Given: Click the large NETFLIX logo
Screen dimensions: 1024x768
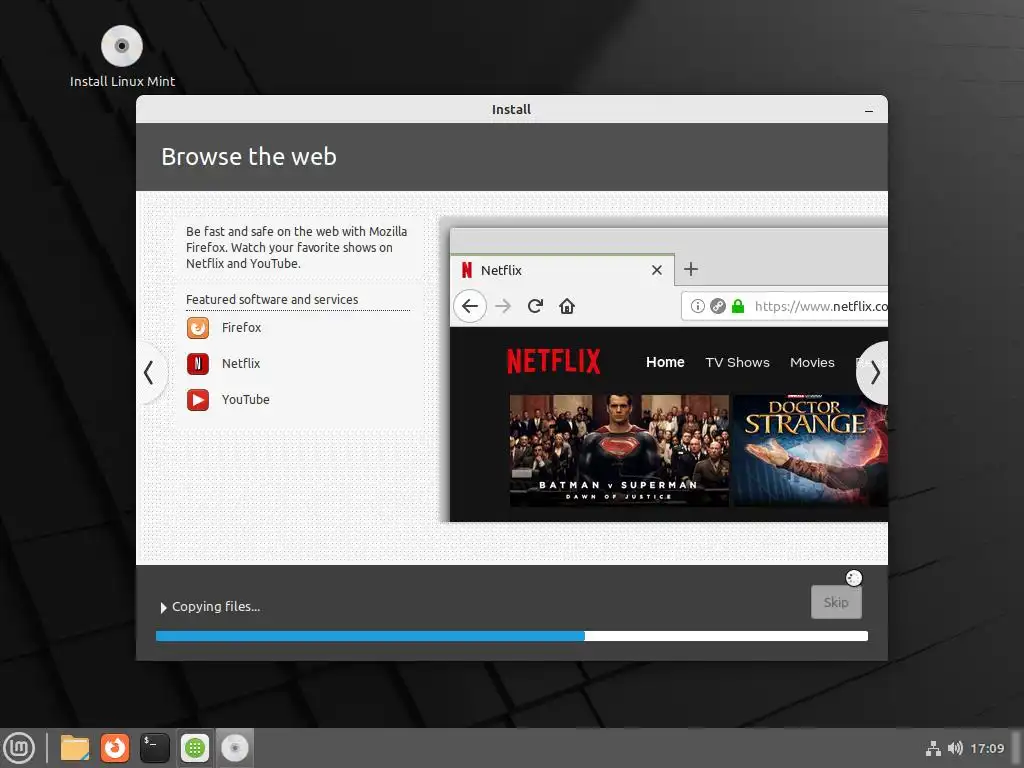Looking at the screenshot, I should pyautogui.click(x=554, y=361).
